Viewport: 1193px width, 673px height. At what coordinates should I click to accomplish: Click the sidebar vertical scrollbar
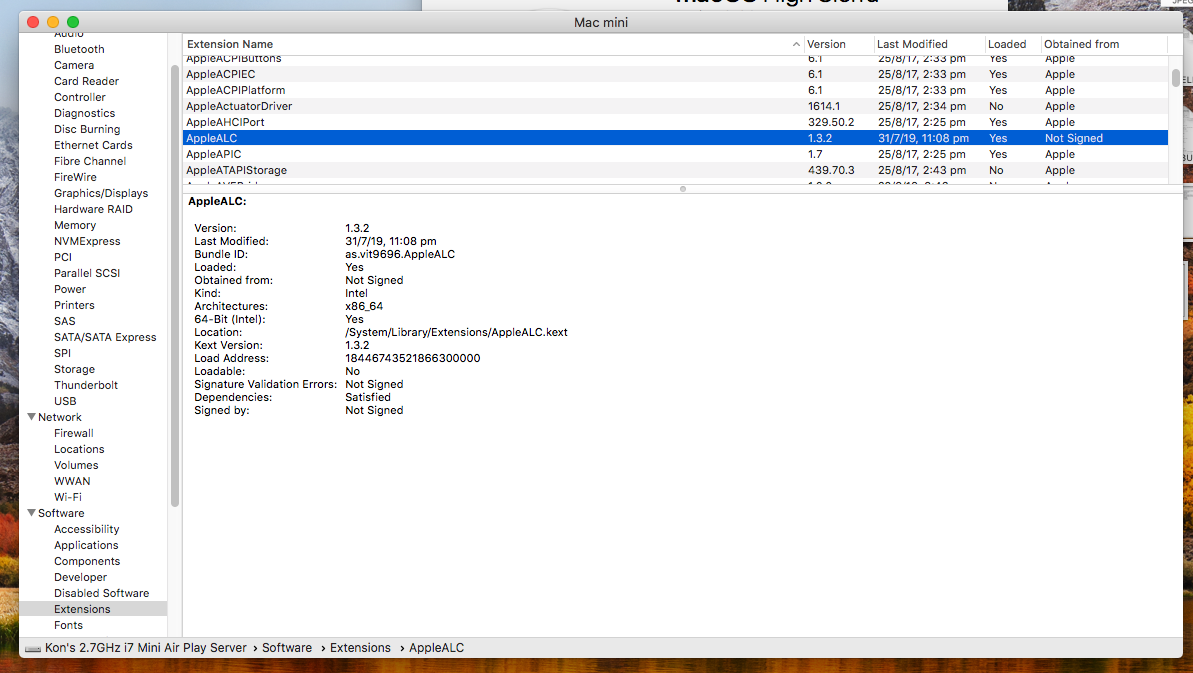(175, 286)
